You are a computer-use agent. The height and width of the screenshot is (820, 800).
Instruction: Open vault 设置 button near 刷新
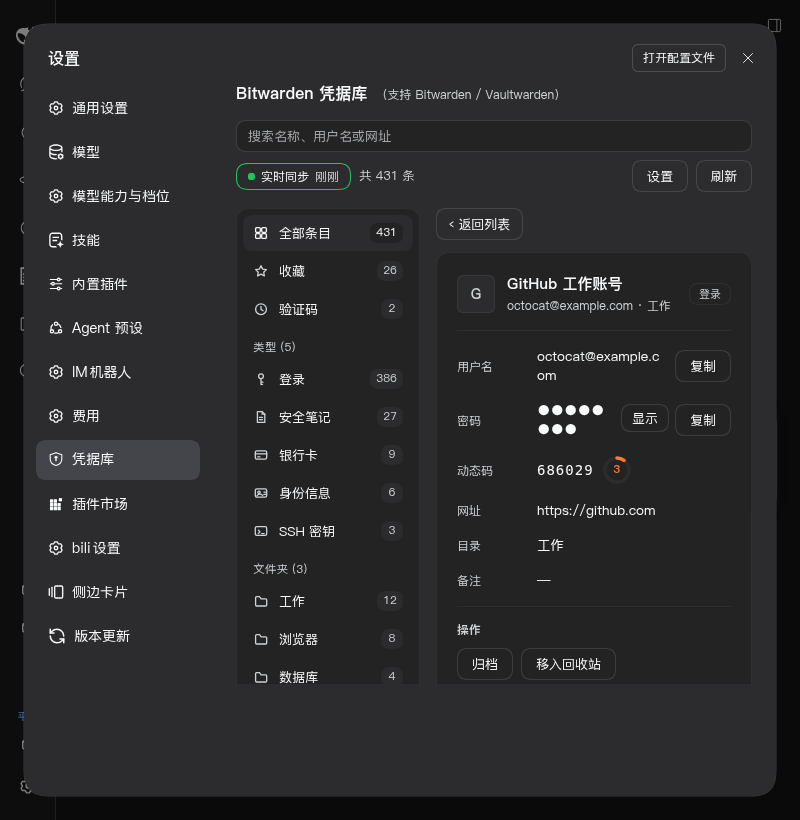[x=659, y=177]
